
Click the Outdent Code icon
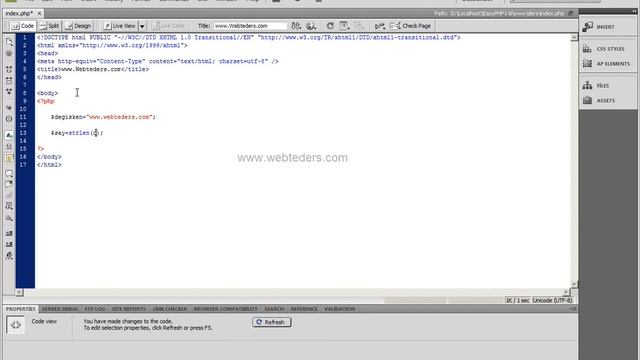[x=9, y=244]
